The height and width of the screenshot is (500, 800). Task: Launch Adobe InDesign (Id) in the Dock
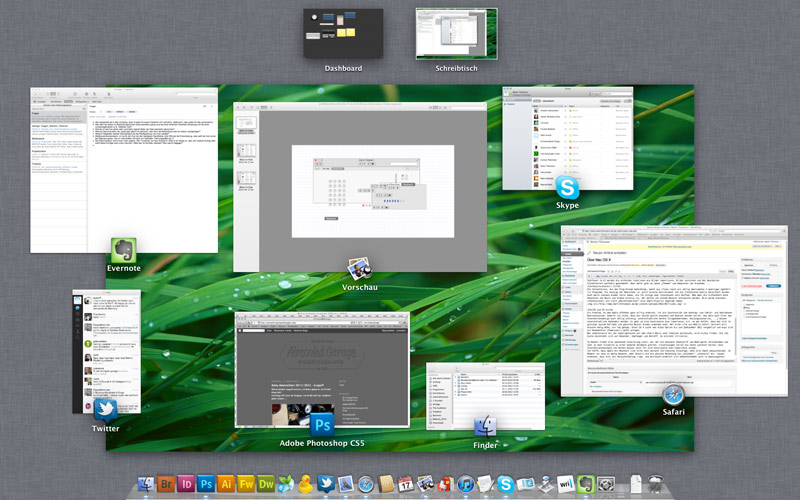click(x=186, y=484)
